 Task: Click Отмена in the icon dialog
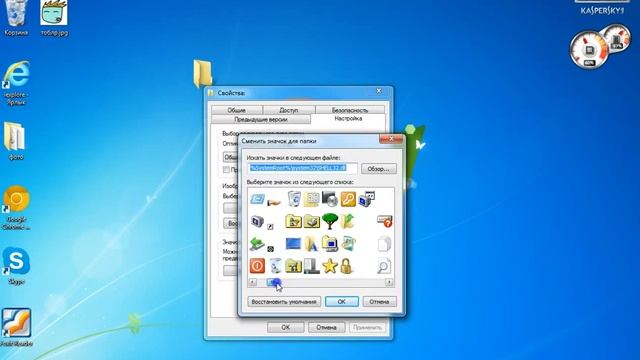379,302
